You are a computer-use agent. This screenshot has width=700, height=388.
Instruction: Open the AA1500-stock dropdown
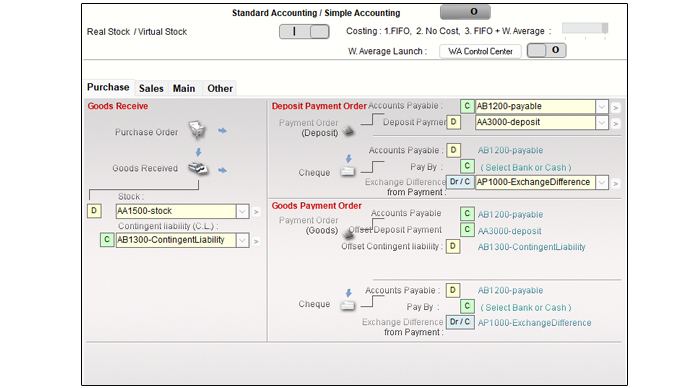[x=242, y=211]
